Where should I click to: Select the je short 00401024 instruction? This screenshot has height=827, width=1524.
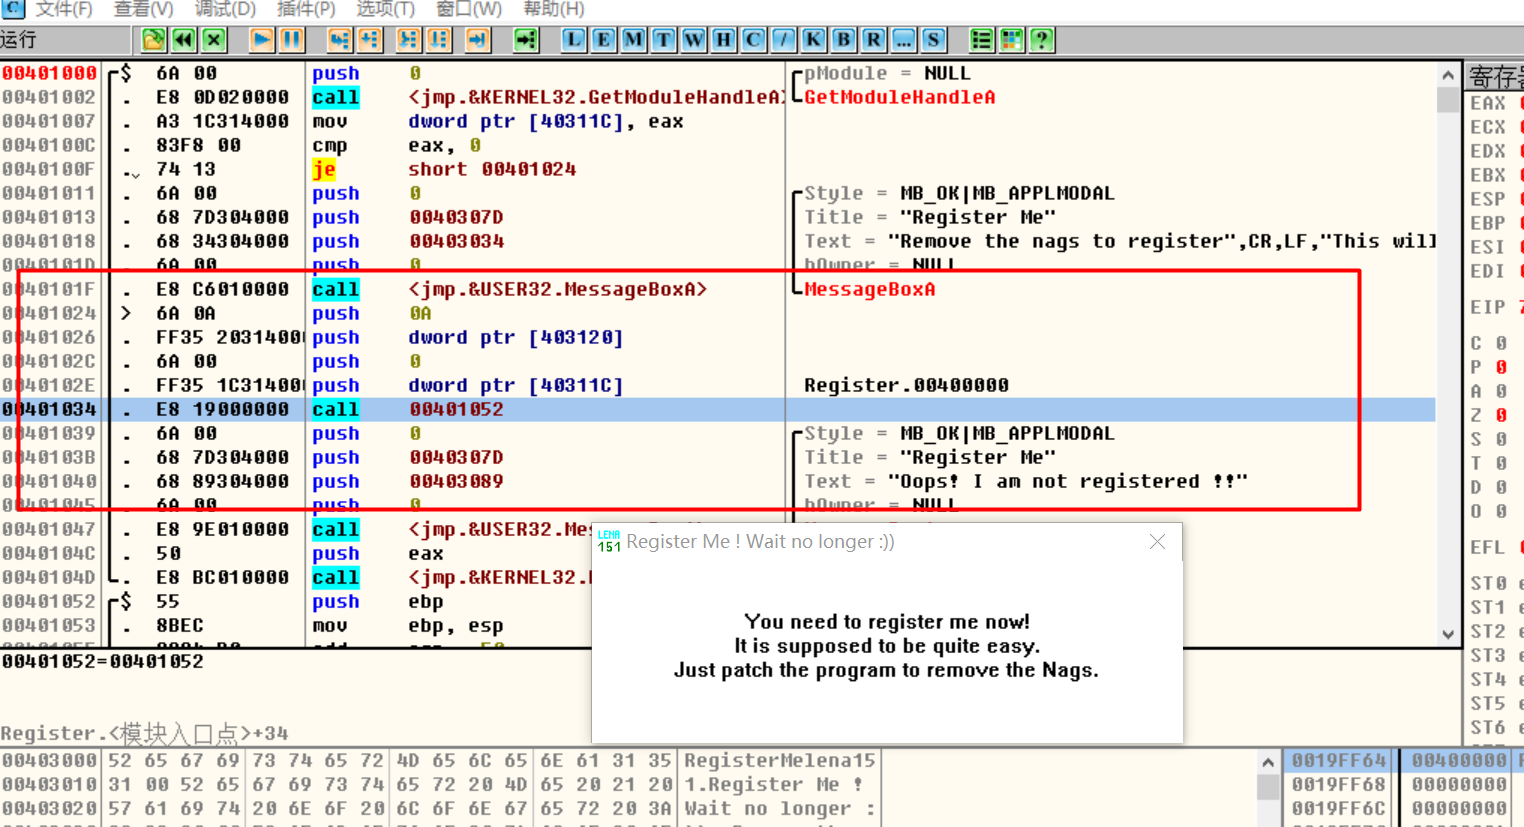(718, 169)
